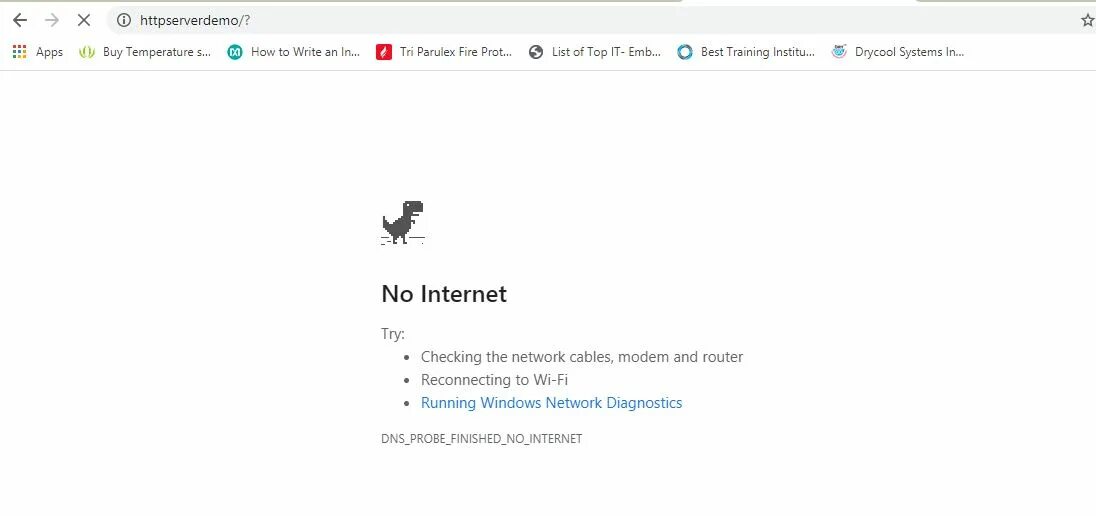Open How to Write an In... bookmark
Image resolution: width=1096 pixels, height=516 pixels.
coord(294,52)
